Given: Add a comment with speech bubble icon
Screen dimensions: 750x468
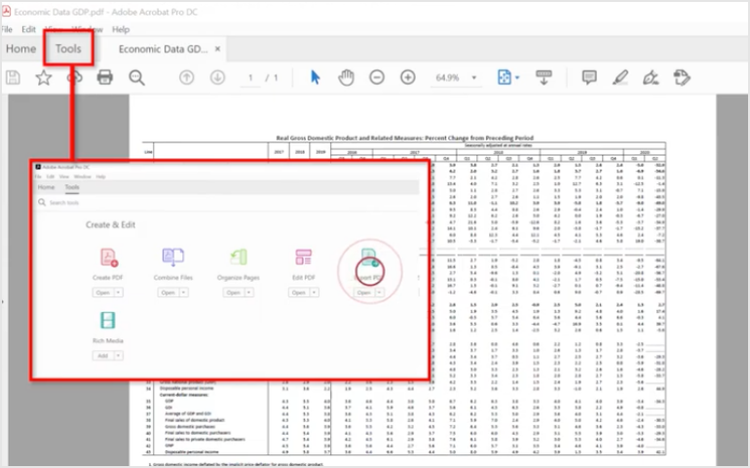Looking at the screenshot, I should click(589, 78).
